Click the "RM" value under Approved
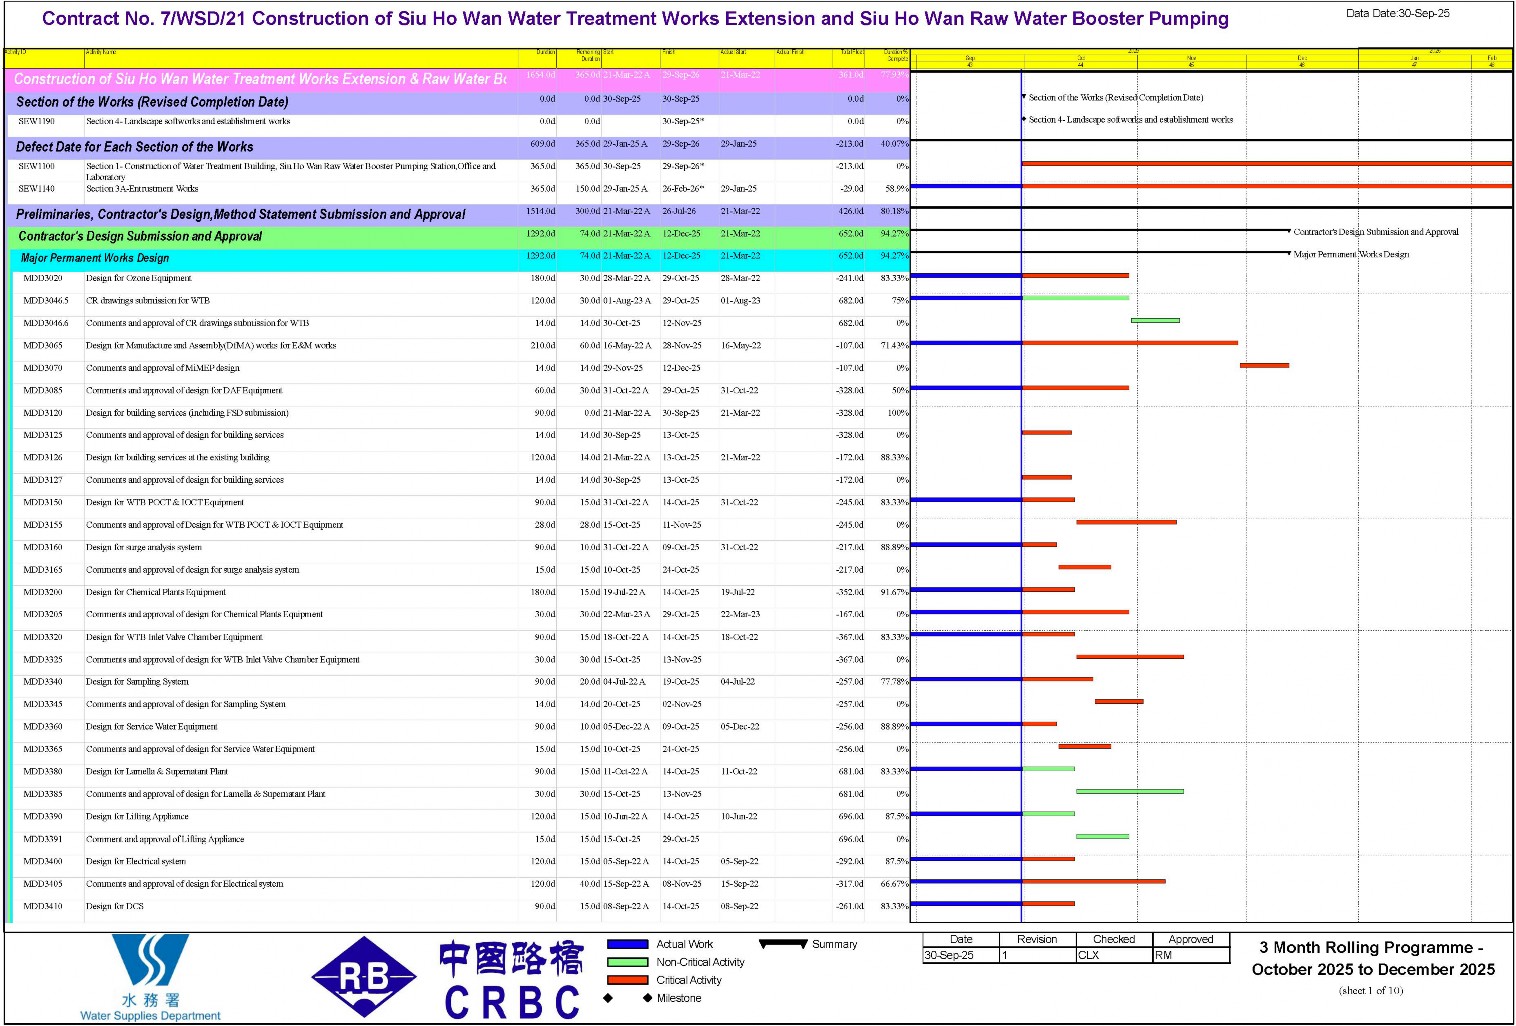1516x1026 pixels. 1163,955
